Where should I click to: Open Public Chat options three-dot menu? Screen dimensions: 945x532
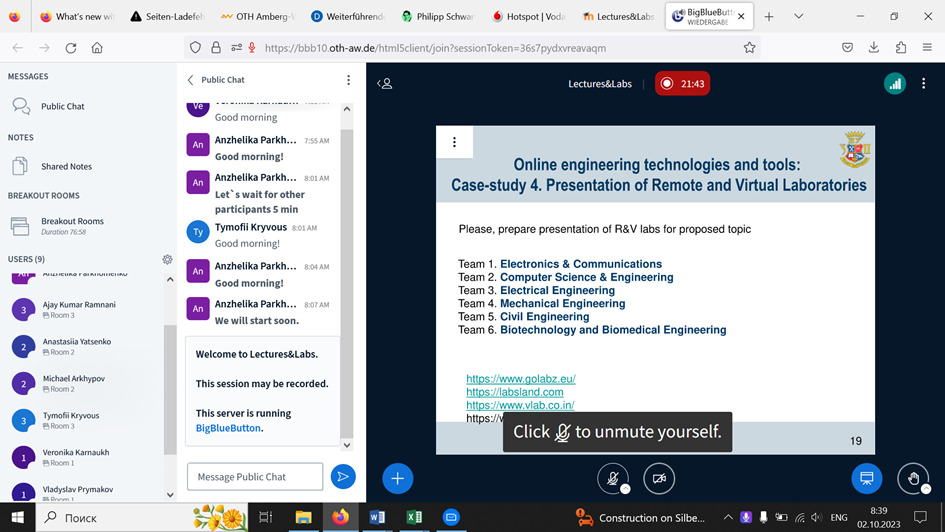point(348,80)
